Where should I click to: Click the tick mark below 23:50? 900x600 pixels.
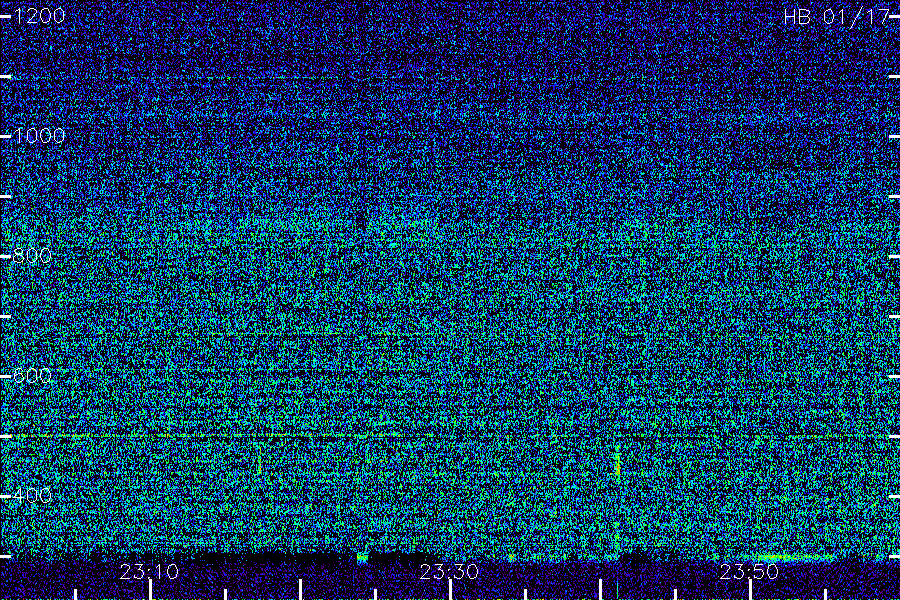[750, 590]
